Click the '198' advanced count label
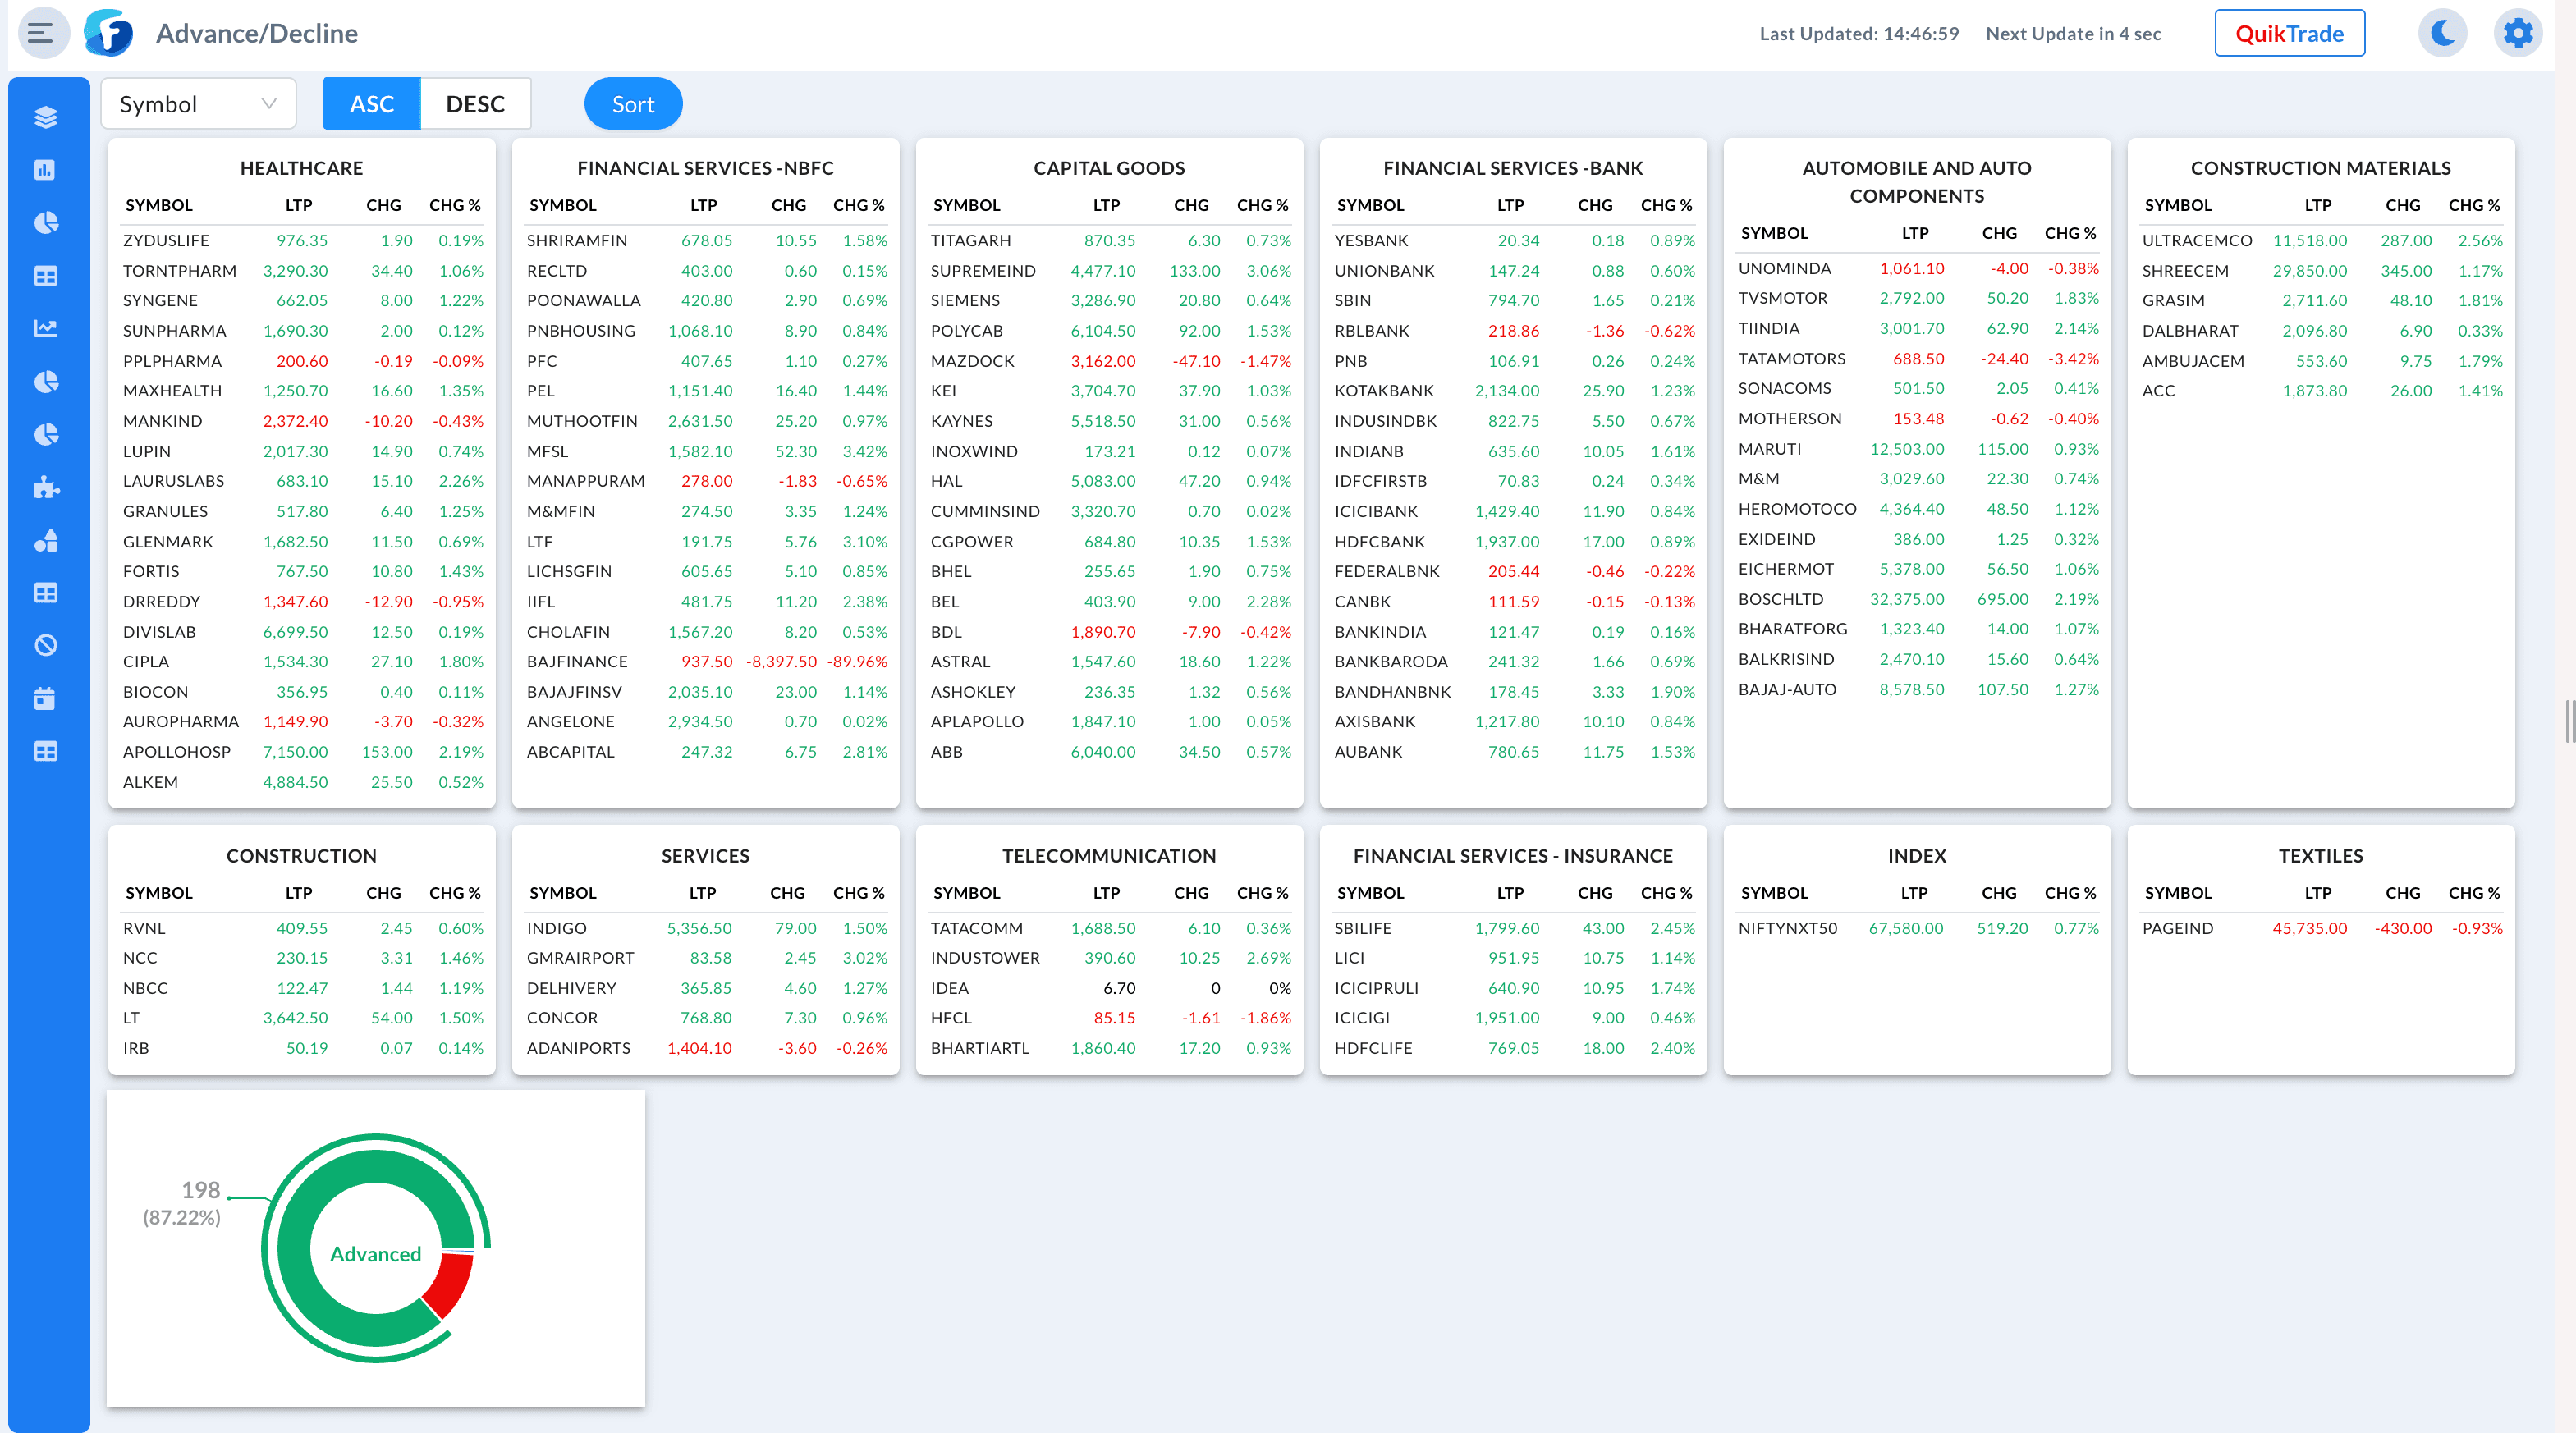Viewport: 2576px width, 1433px height. pyautogui.click(x=200, y=1190)
